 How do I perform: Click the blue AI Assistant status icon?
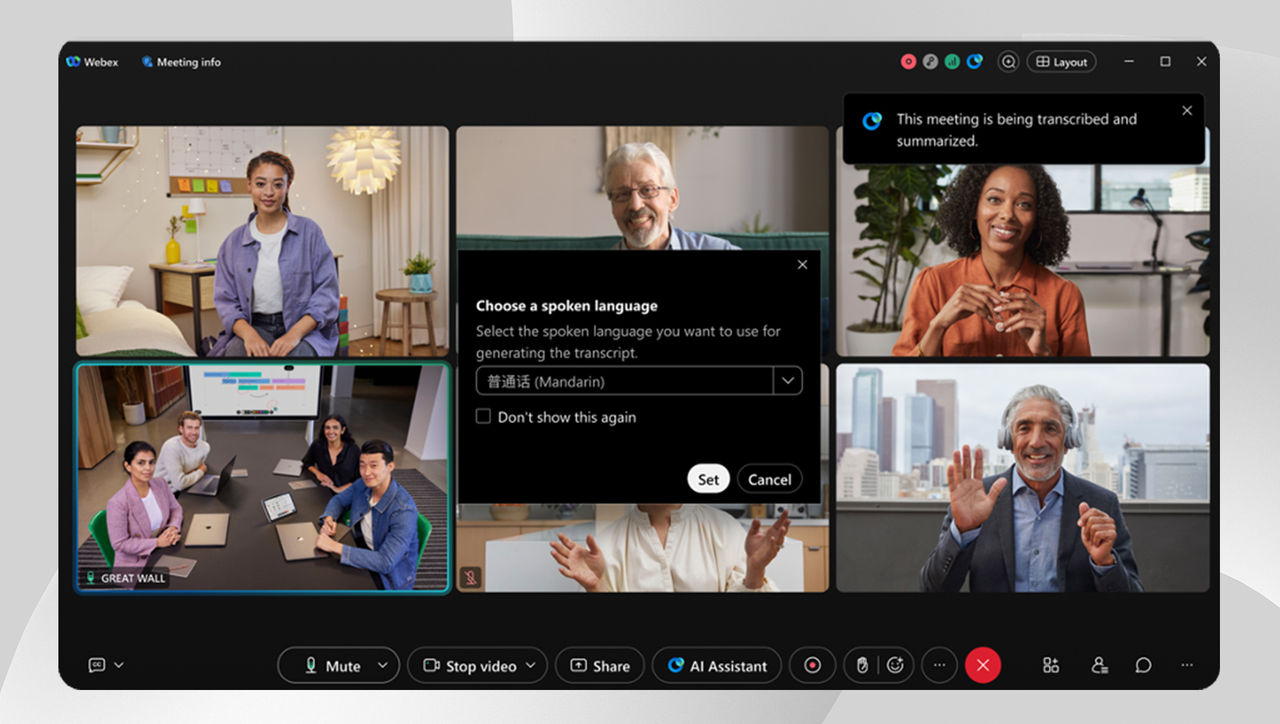click(974, 62)
